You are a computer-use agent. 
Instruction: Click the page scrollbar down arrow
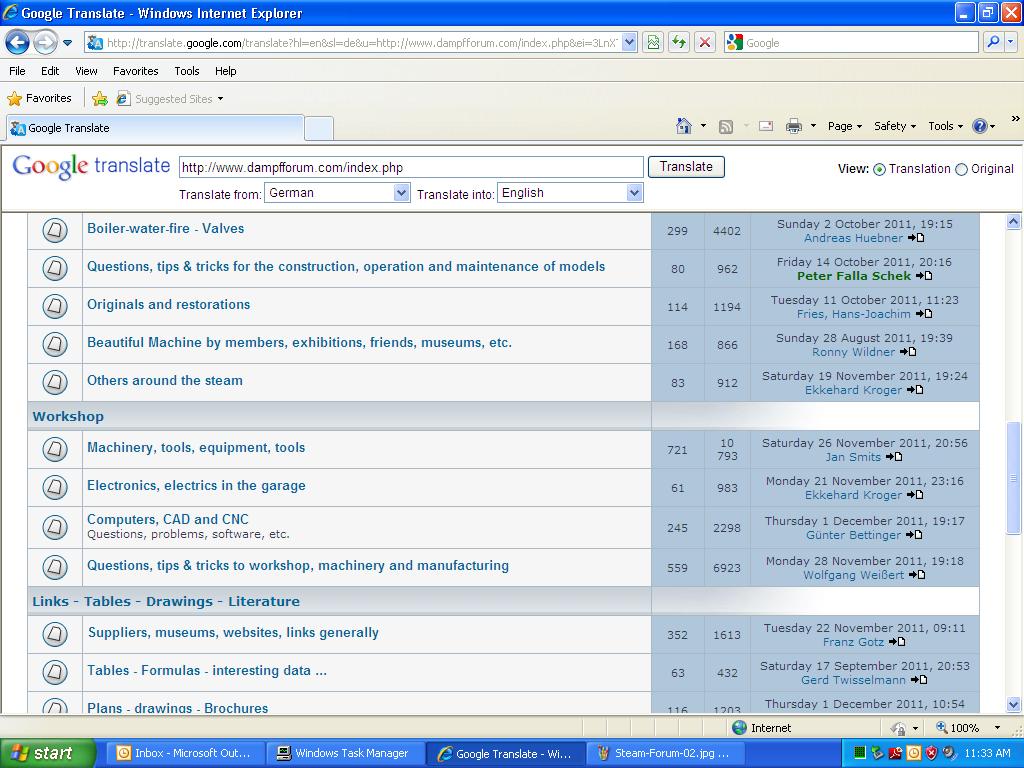click(1014, 704)
